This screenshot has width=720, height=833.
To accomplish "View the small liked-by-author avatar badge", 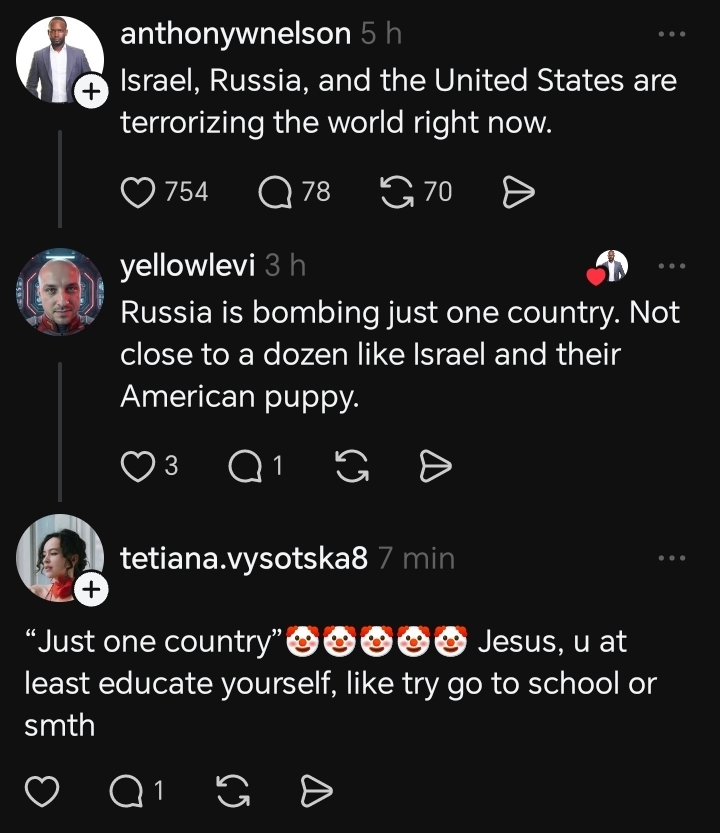I will [x=609, y=267].
